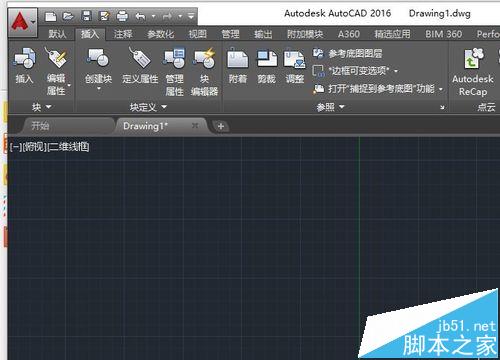Screen dimensions: 500x360
Task: Click the [二维线框] visual style control
Action: pyautogui.click(x=69, y=147)
